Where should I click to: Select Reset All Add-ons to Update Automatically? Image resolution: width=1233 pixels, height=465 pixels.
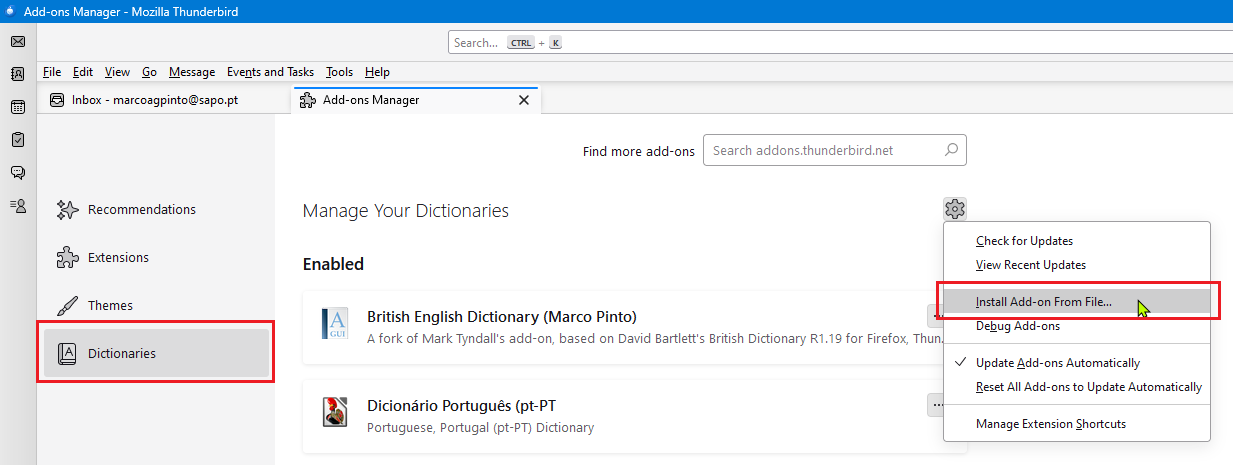1075,387
